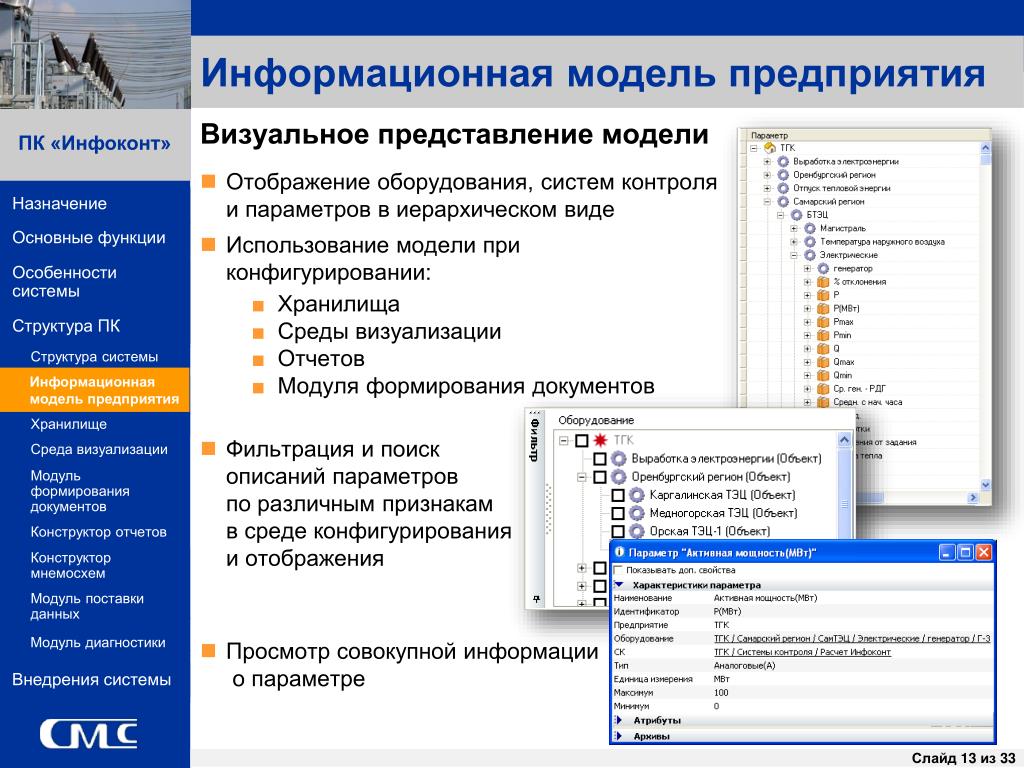The image size is (1024, 768).
Task: Check Орская ТЭЦ-1 (Объект) checkbox
Action: point(618,532)
